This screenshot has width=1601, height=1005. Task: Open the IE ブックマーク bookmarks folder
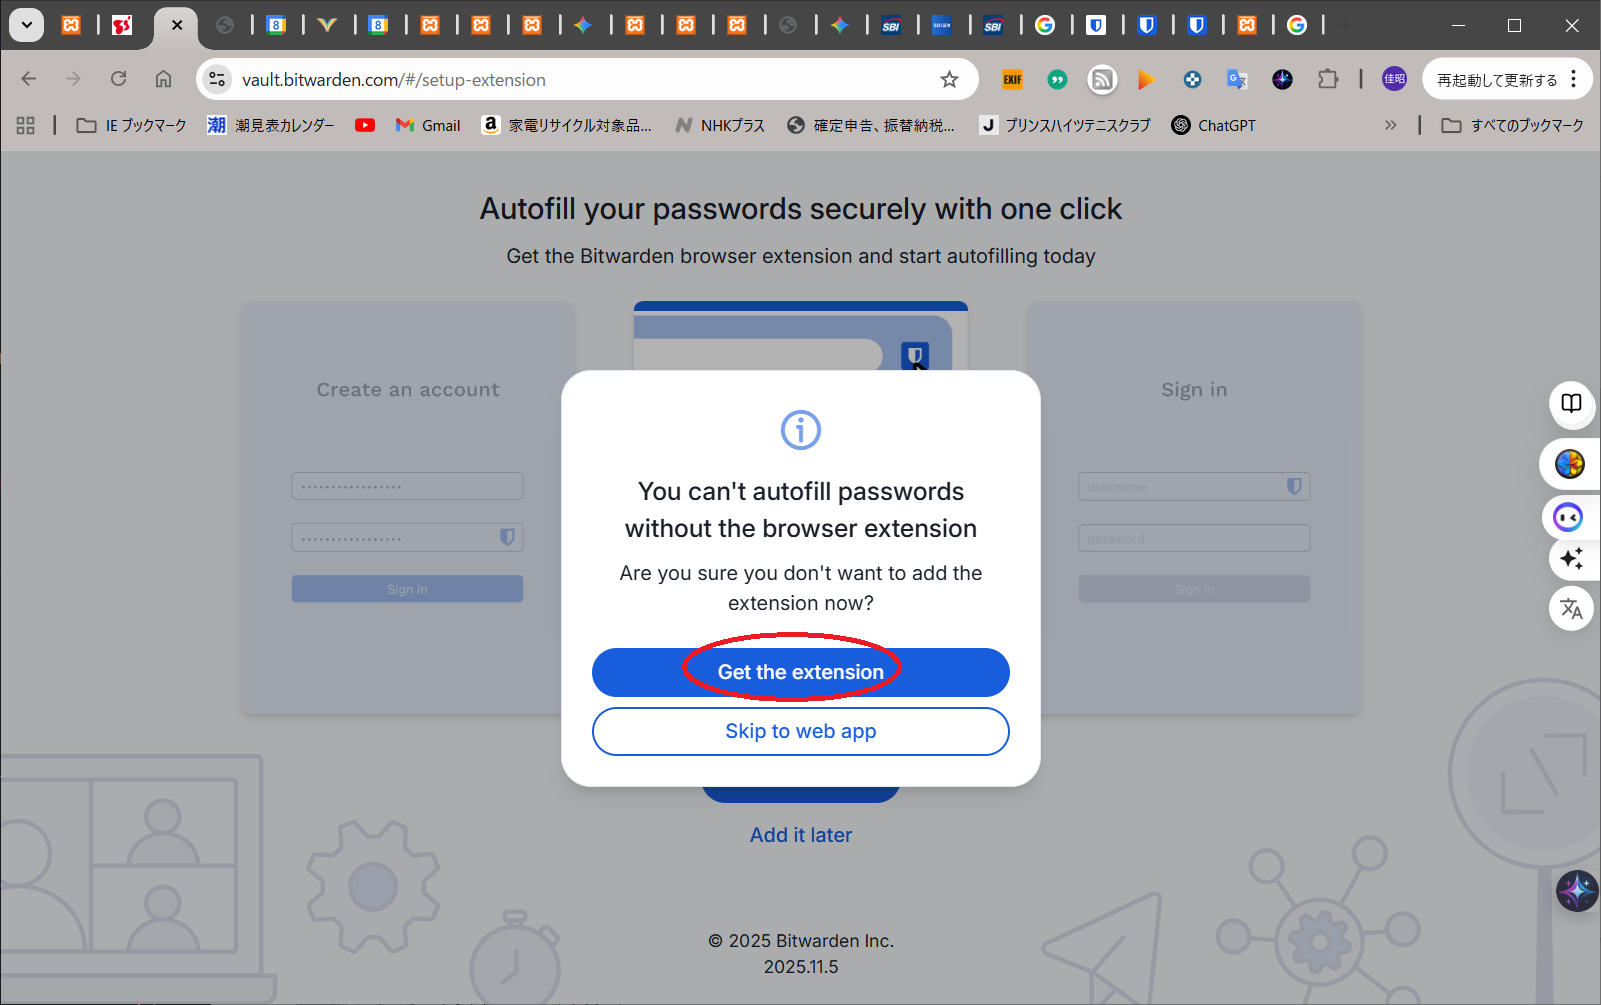(132, 125)
